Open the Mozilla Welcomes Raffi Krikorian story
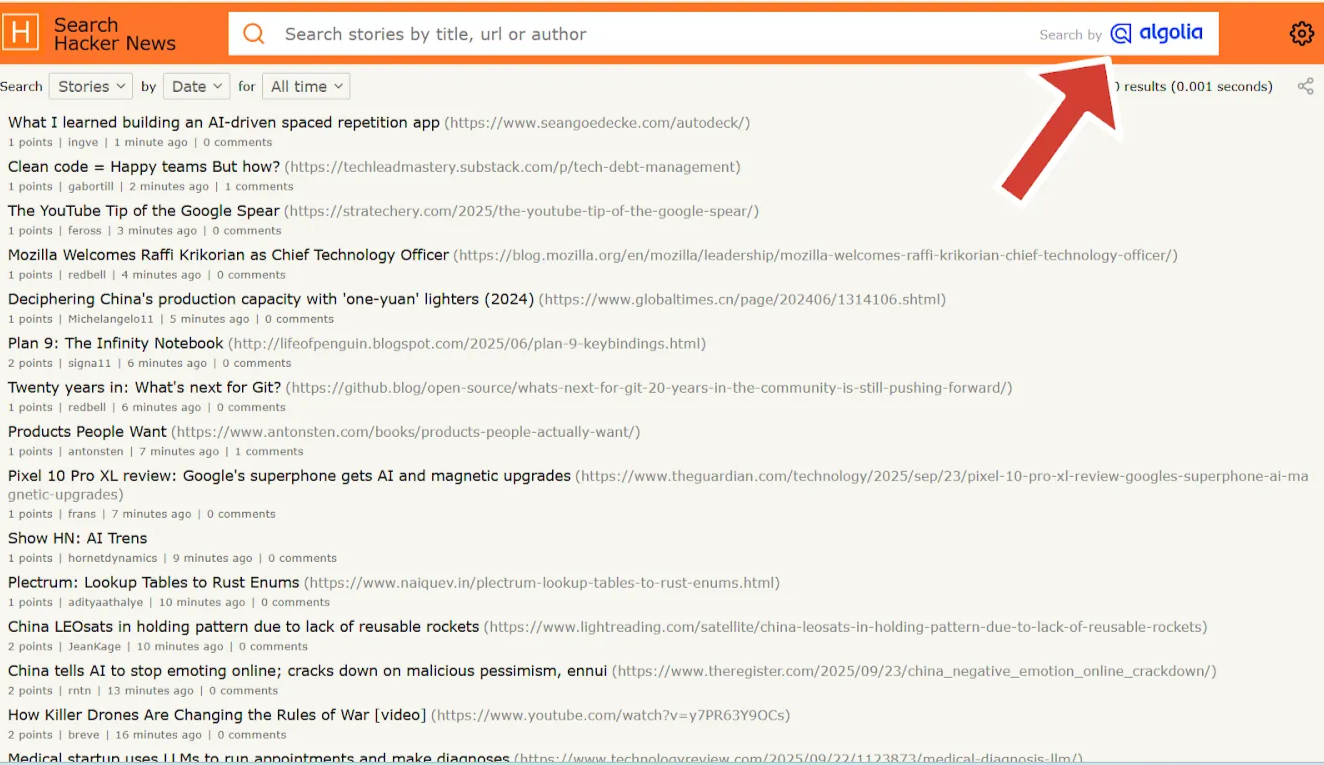 point(228,254)
